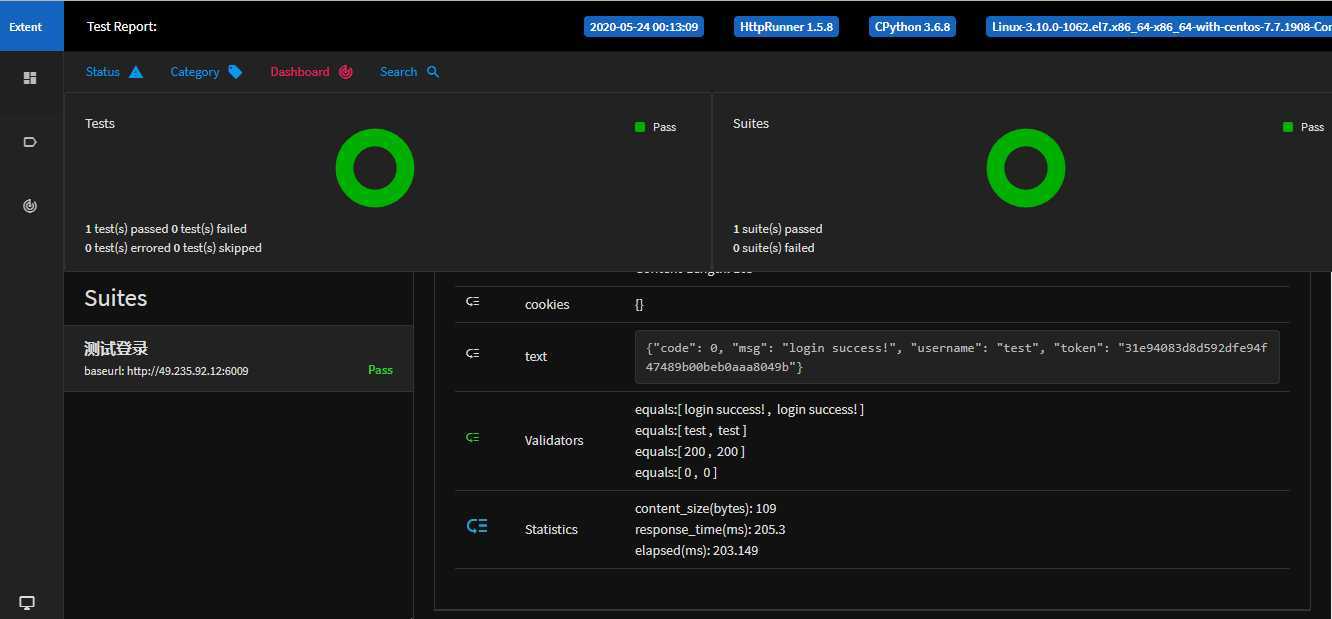Open the Category filter menu
Screen dimensions: 1332x619
pos(206,72)
